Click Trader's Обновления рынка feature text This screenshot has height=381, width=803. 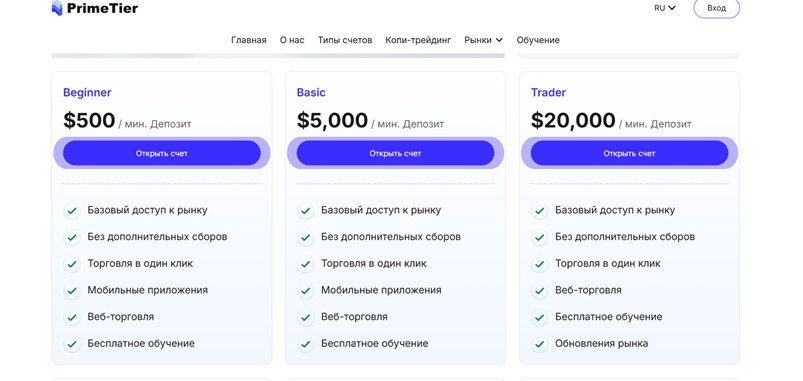(x=601, y=344)
